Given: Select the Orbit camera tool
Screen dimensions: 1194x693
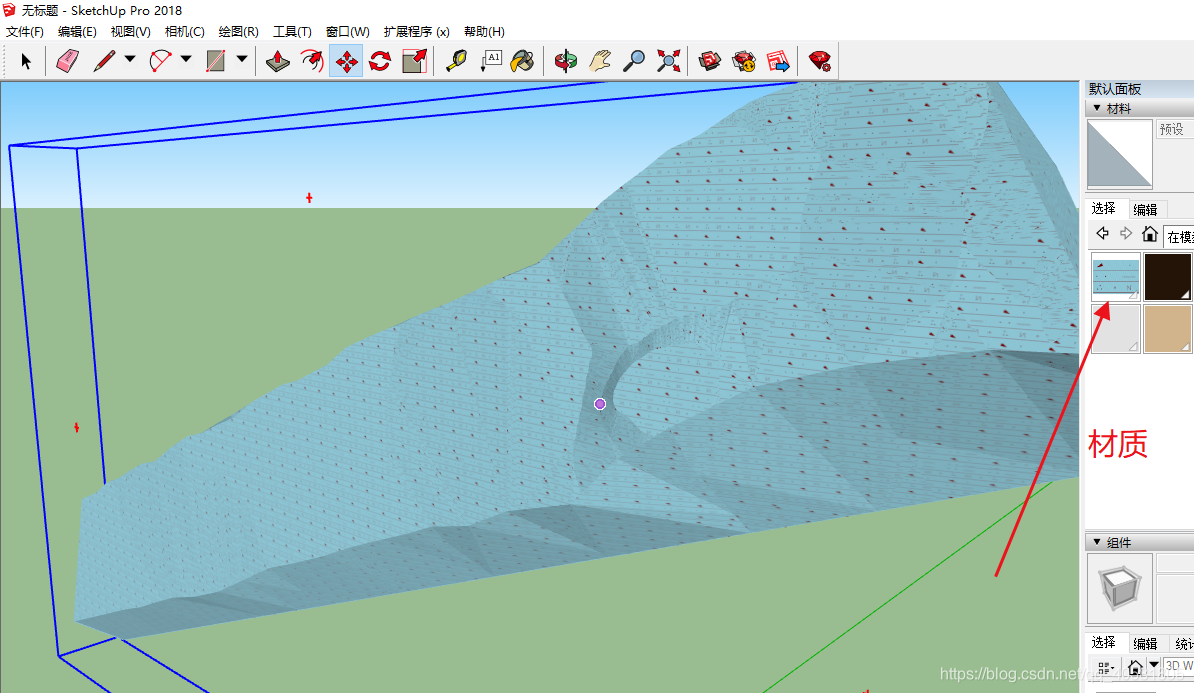Looking at the screenshot, I should [x=566, y=61].
